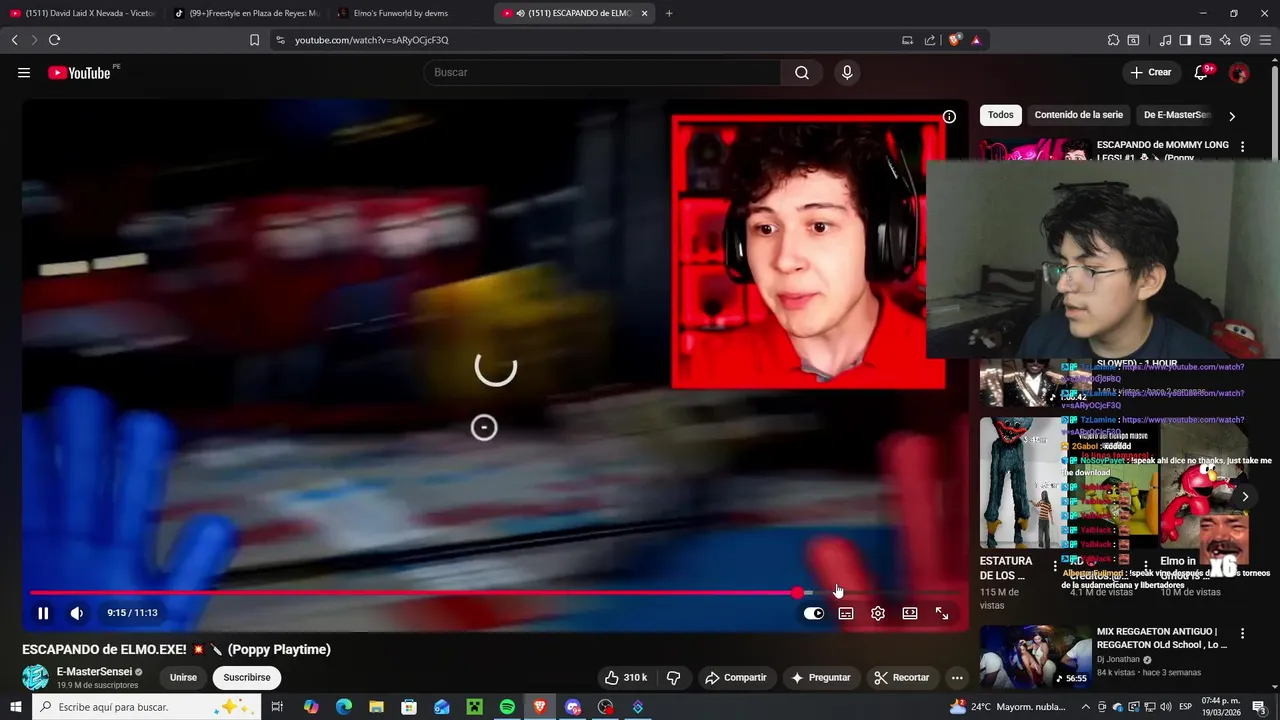Open Brave Shields lion icon
This screenshot has height=720, width=1280.
[955, 40]
